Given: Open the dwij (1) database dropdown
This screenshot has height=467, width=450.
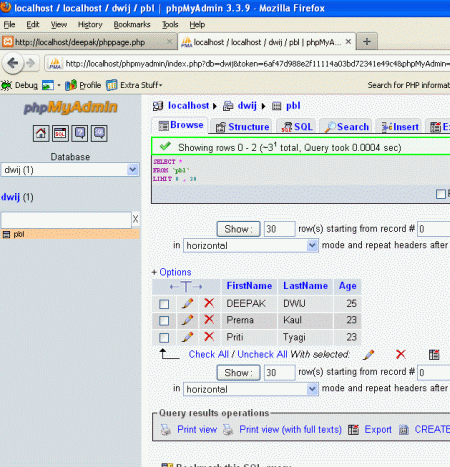Looking at the screenshot, I should pos(70,170).
